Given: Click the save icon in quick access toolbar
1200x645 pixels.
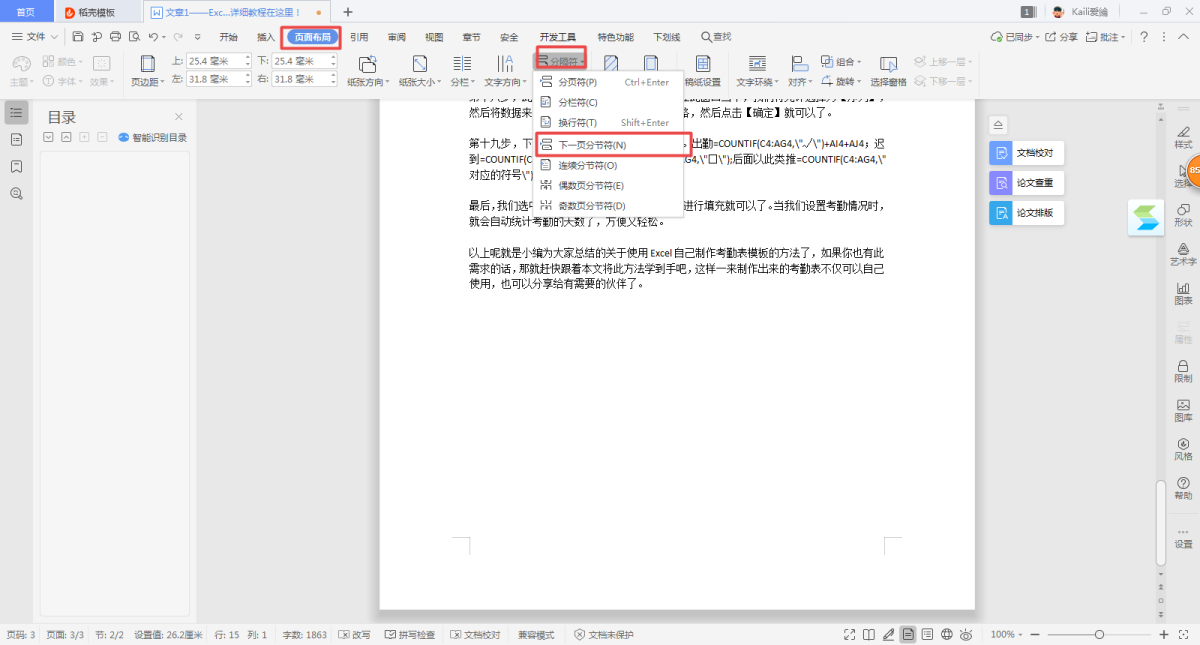Looking at the screenshot, I should pyautogui.click(x=78, y=37).
